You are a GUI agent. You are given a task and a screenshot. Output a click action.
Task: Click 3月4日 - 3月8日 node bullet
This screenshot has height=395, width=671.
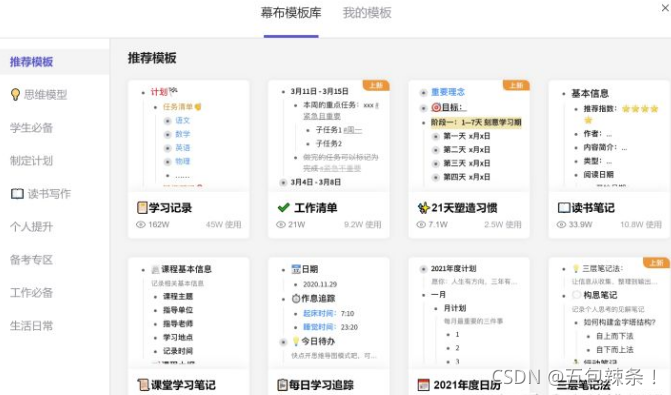(x=283, y=183)
